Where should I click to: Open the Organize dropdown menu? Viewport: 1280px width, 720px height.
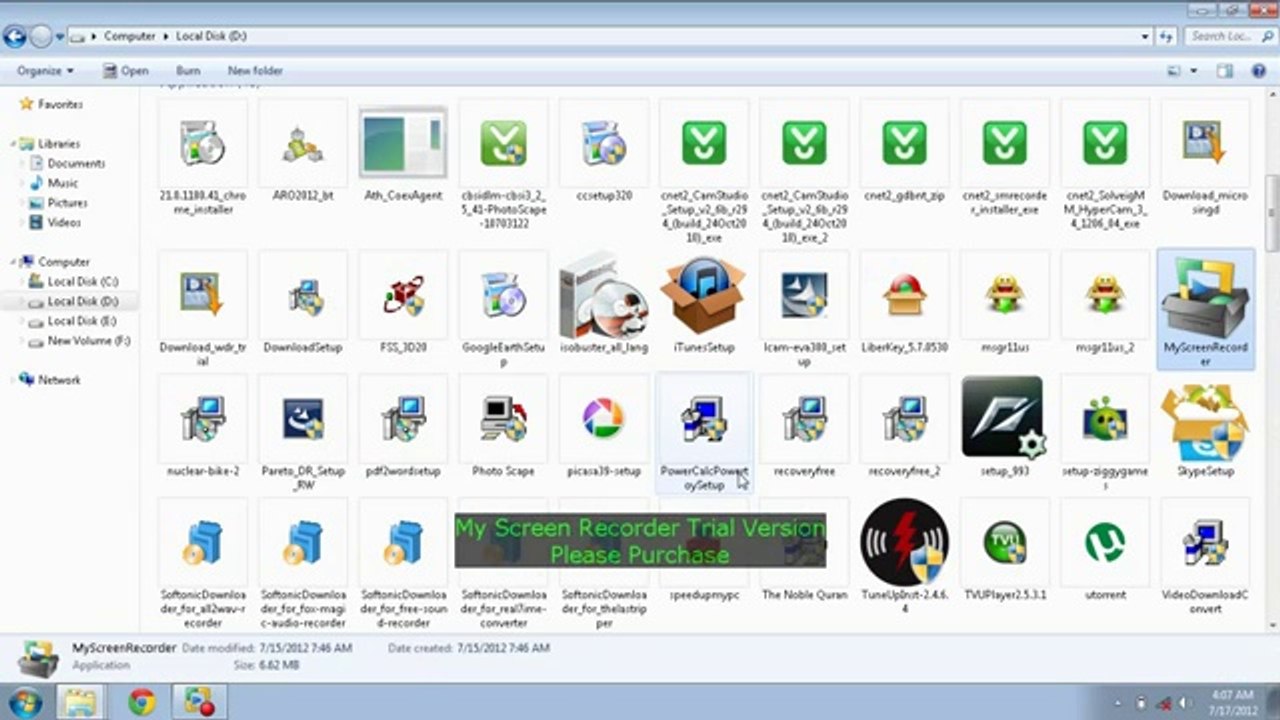click(45, 71)
